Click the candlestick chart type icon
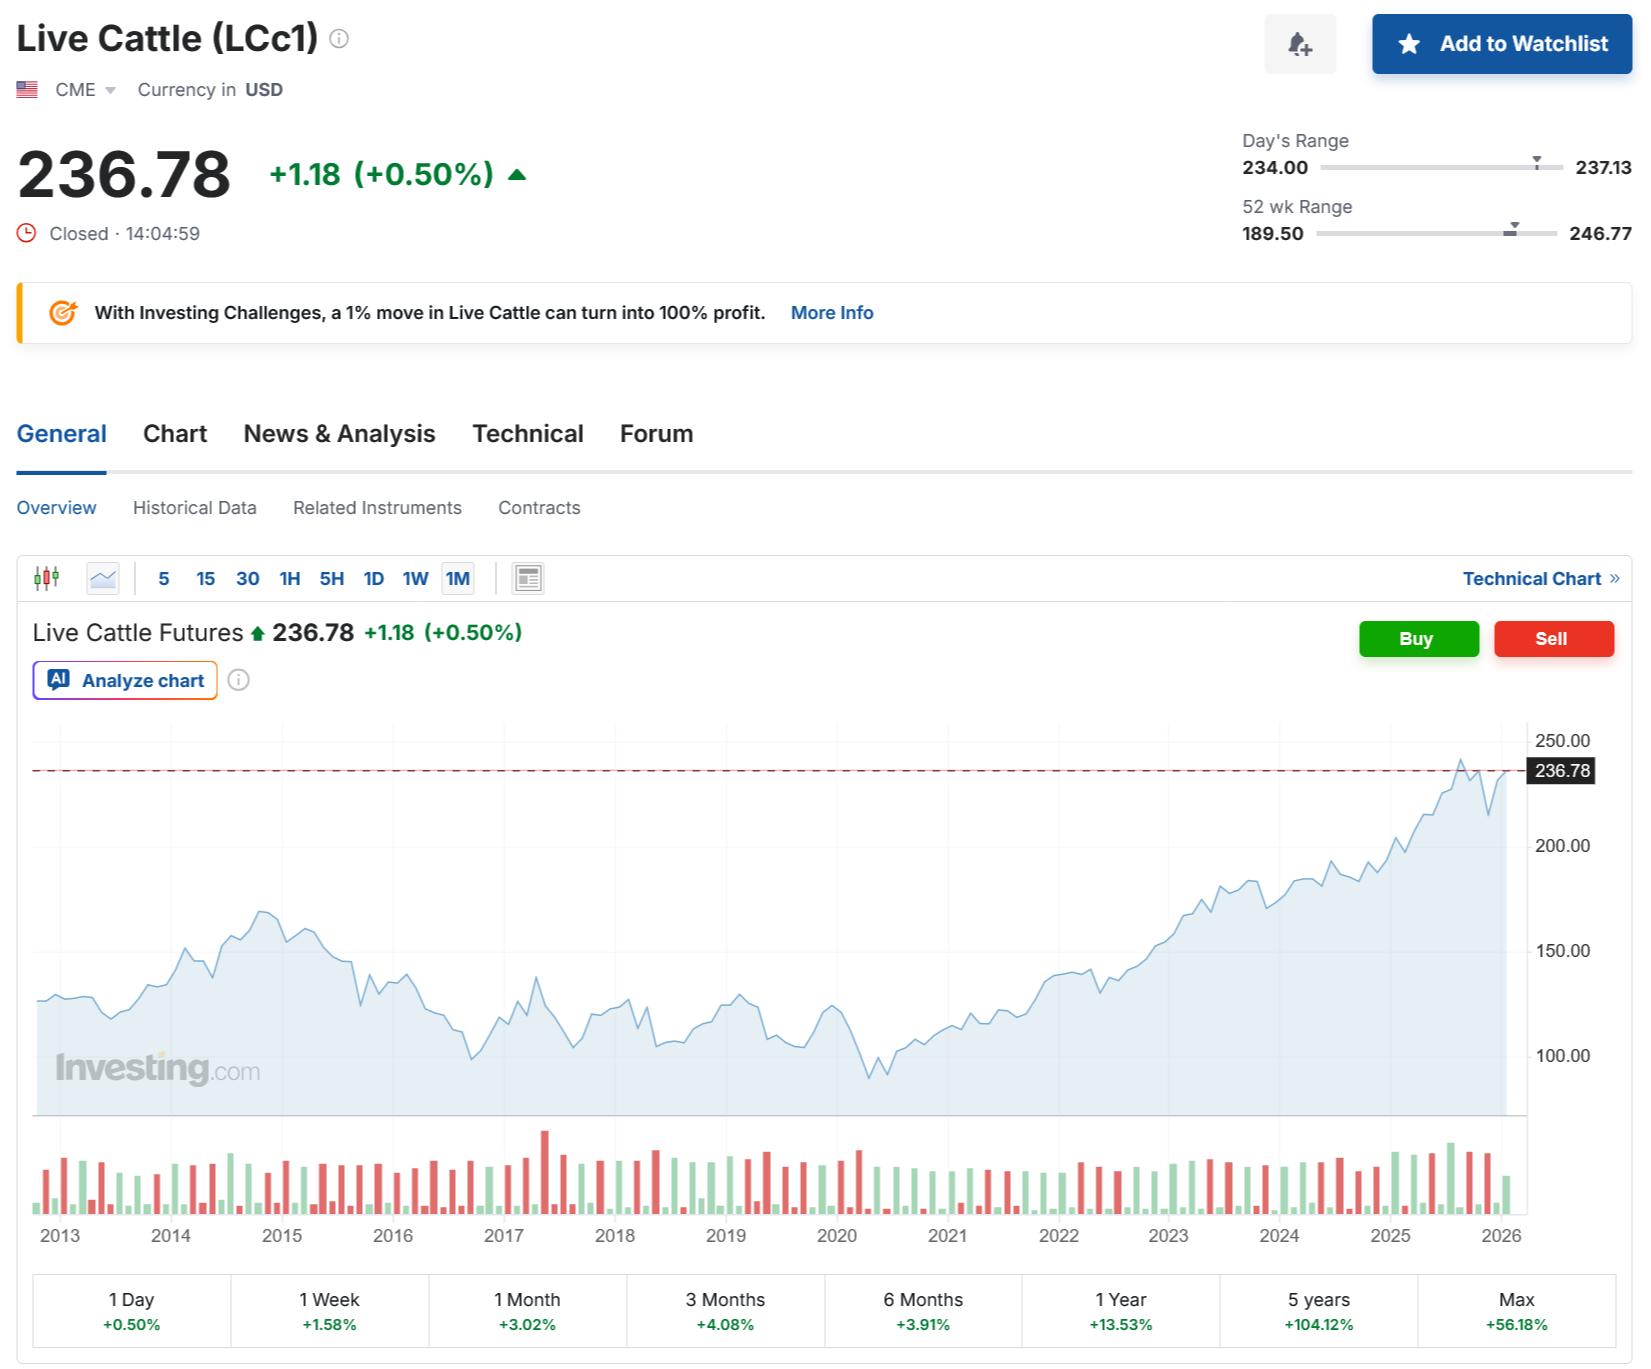The height and width of the screenshot is (1369, 1651). pyautogui.click(x=47, y=578)
